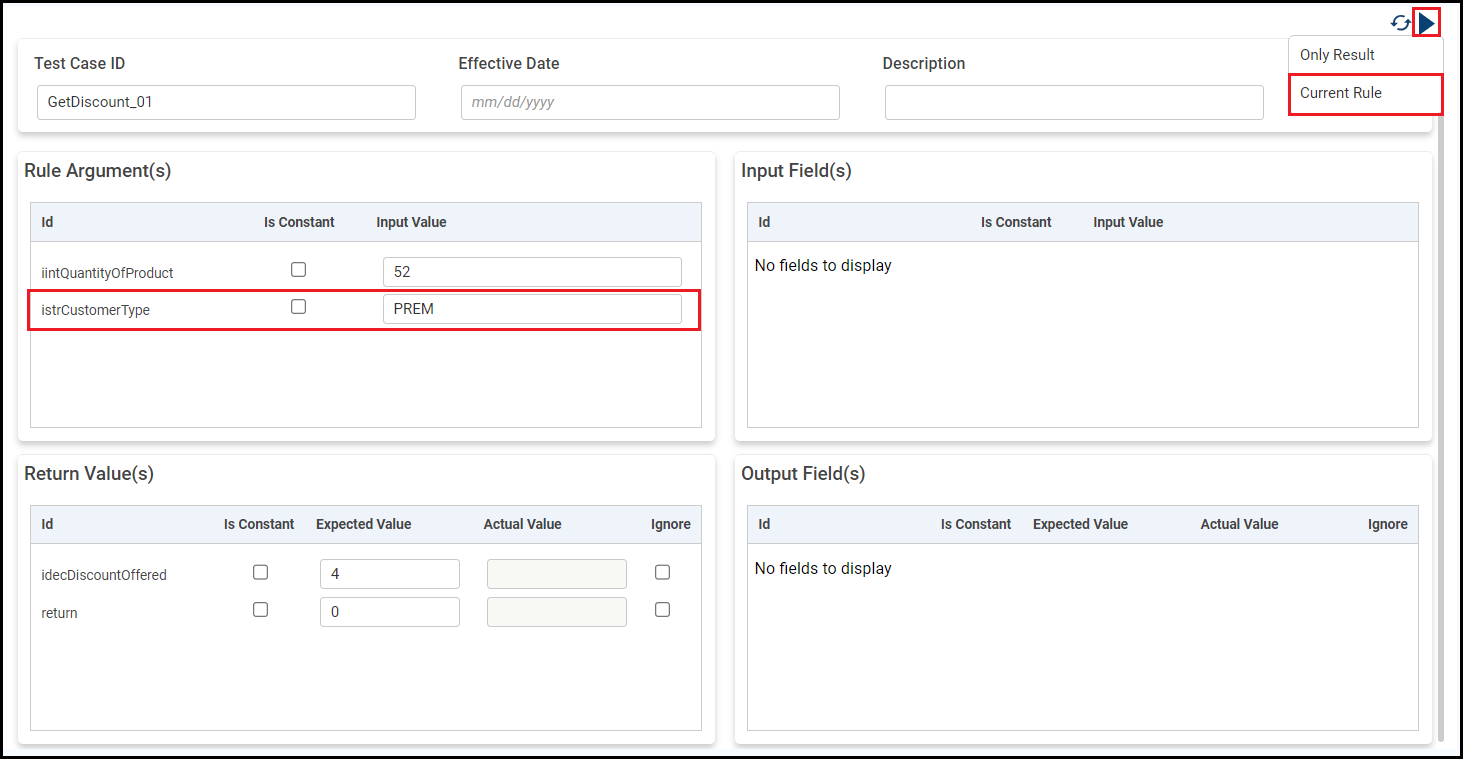Enable Ignore for the return row
Viewport: 1463px width, 759px height.
[x=662, y=609]
